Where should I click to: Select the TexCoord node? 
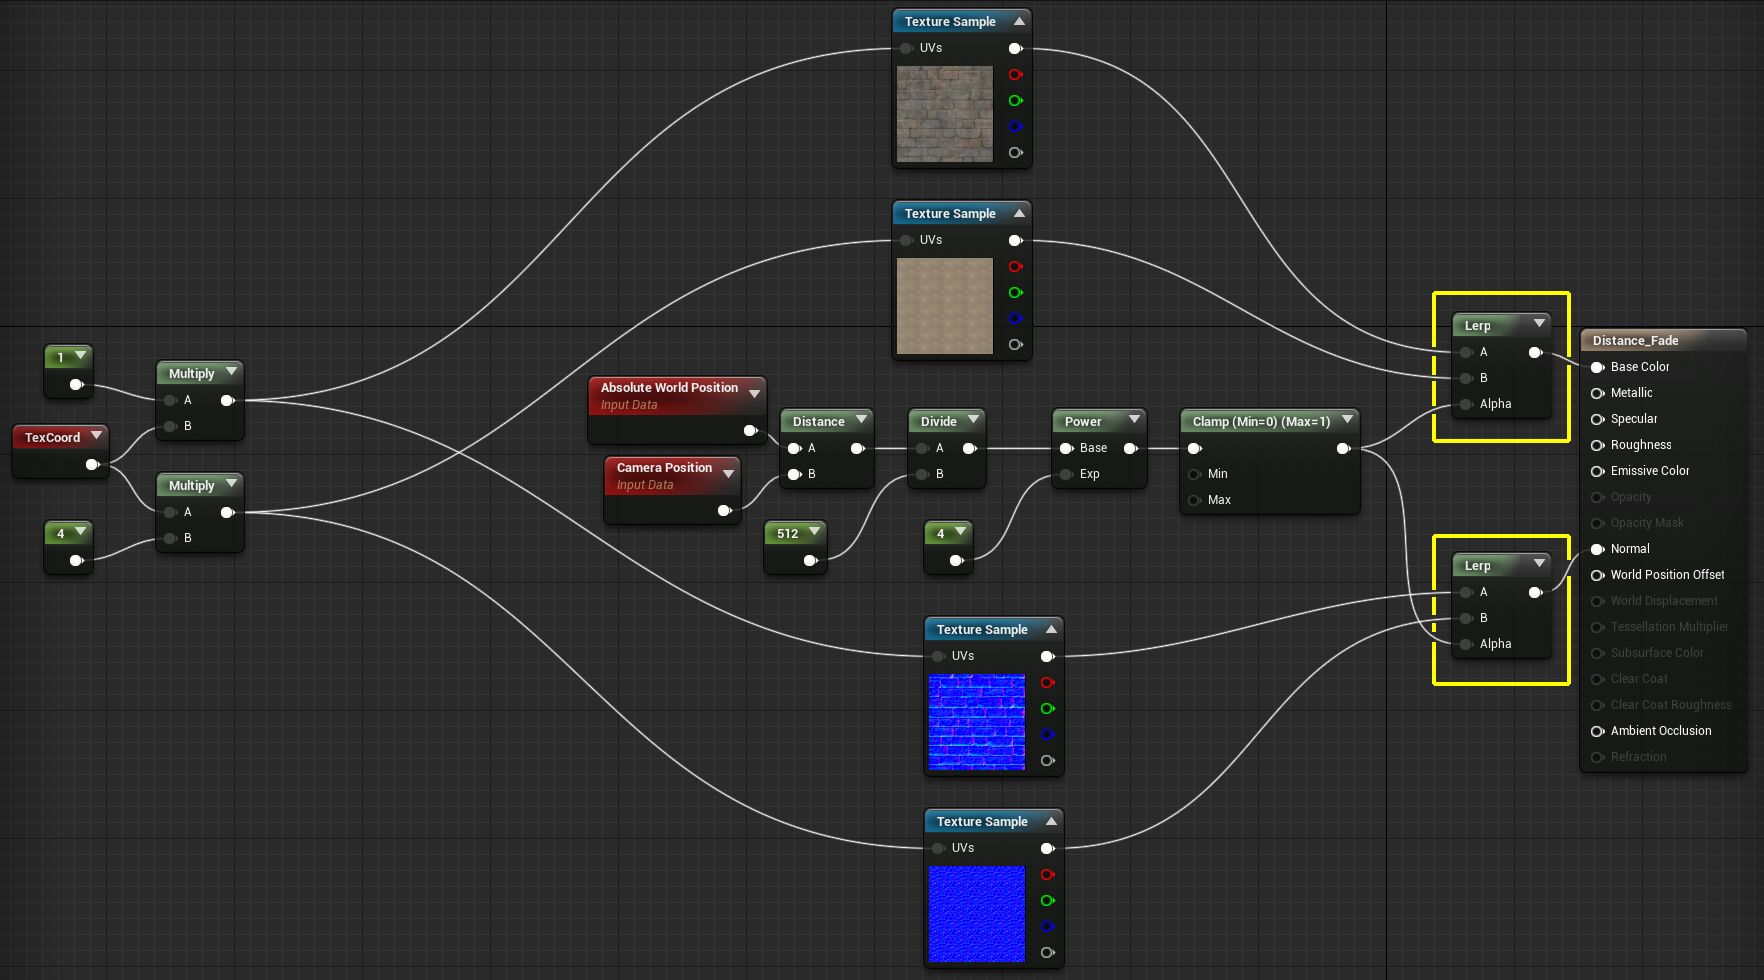(x=54, y=437)
